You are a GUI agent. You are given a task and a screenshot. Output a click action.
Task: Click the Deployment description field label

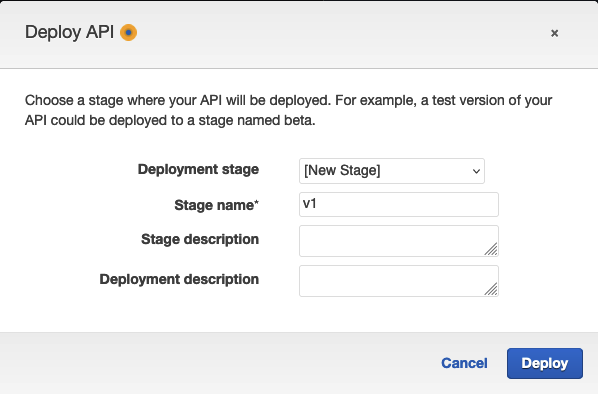click(x=179, y=279)
